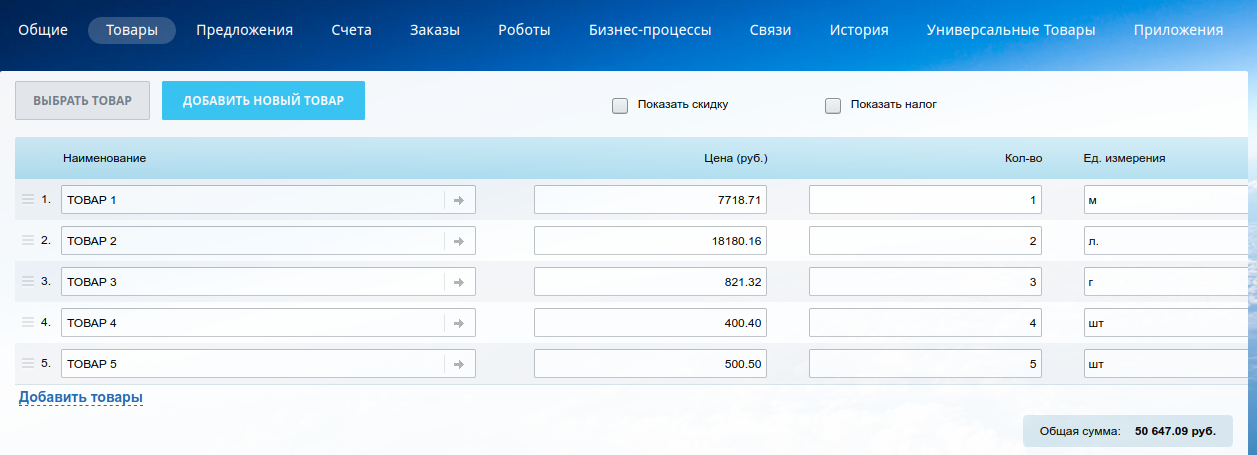Click the Кол-во column header
The image size is (1257, 455).
1024,158
